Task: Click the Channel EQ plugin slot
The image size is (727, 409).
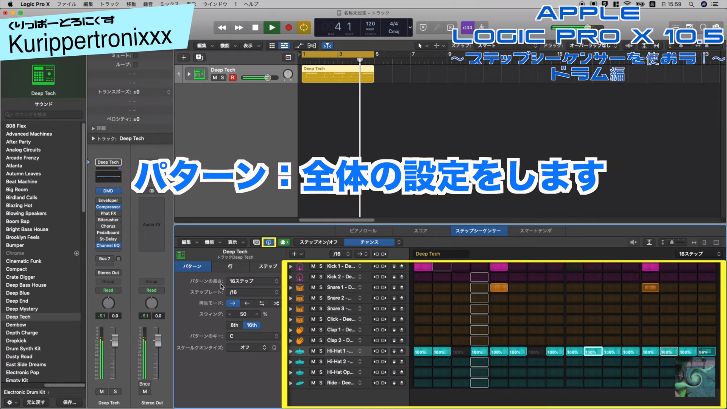Action: tap(108, 245)
